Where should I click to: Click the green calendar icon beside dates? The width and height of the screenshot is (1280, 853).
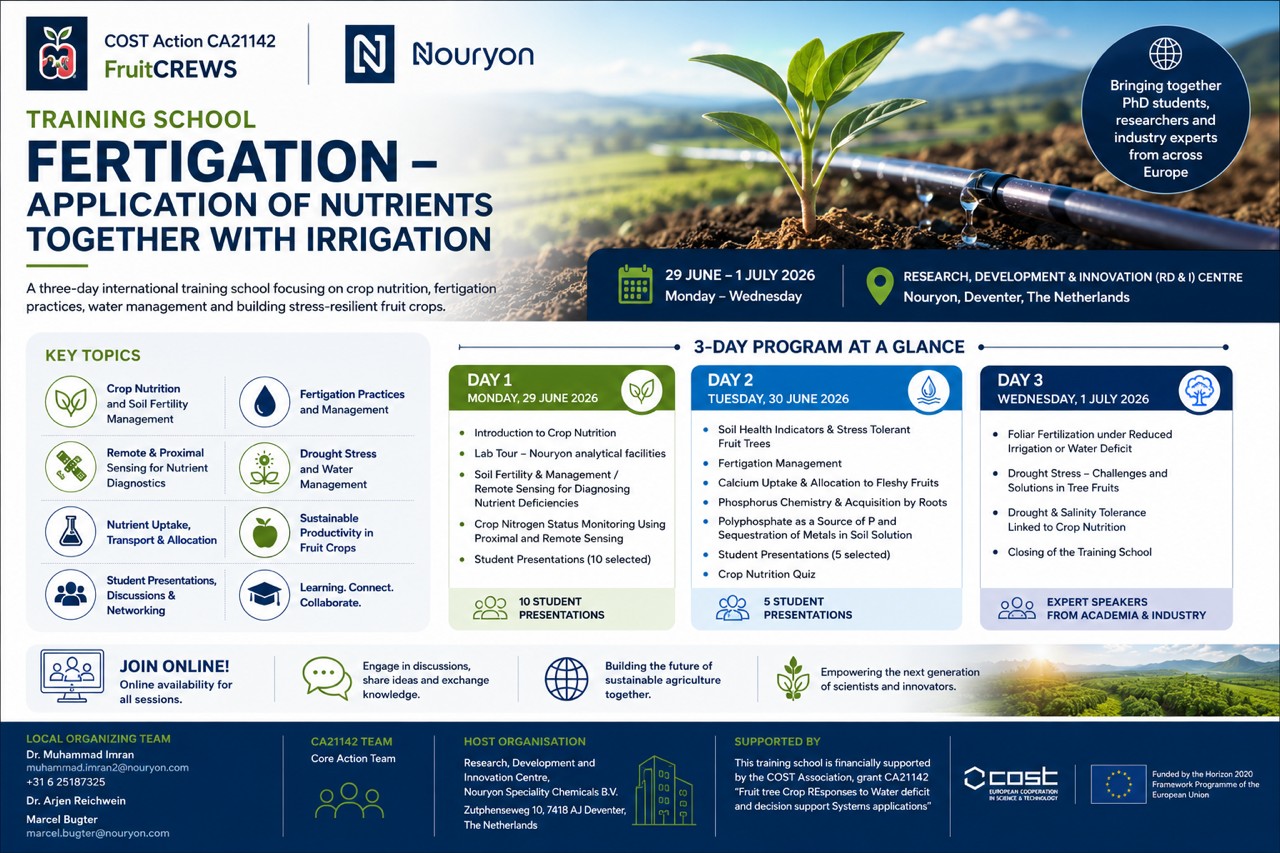pos(635,284)
